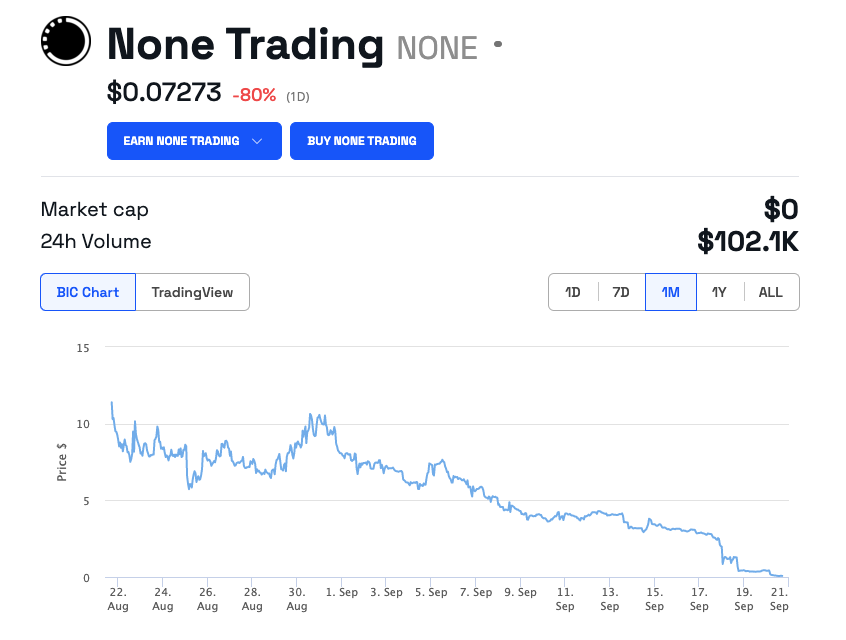Click the $0.07273 current price
Image resolution: width=846 pixels, height=640 pixels.
164,93
